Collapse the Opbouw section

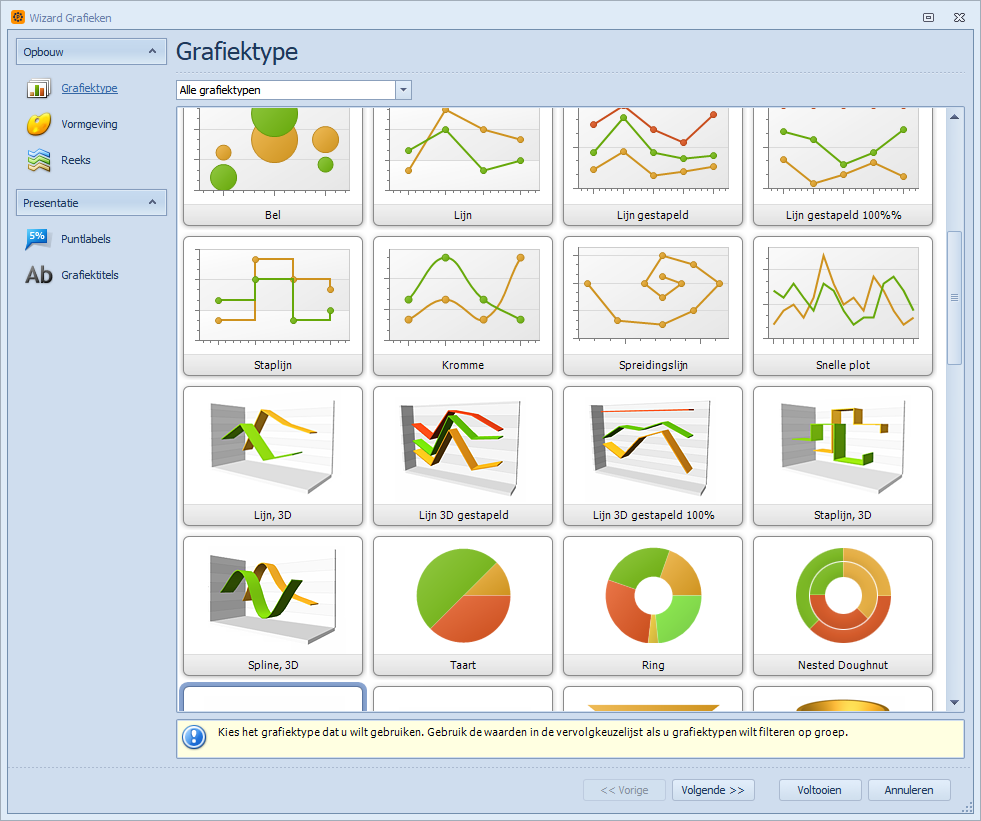[x=152, y=51]
